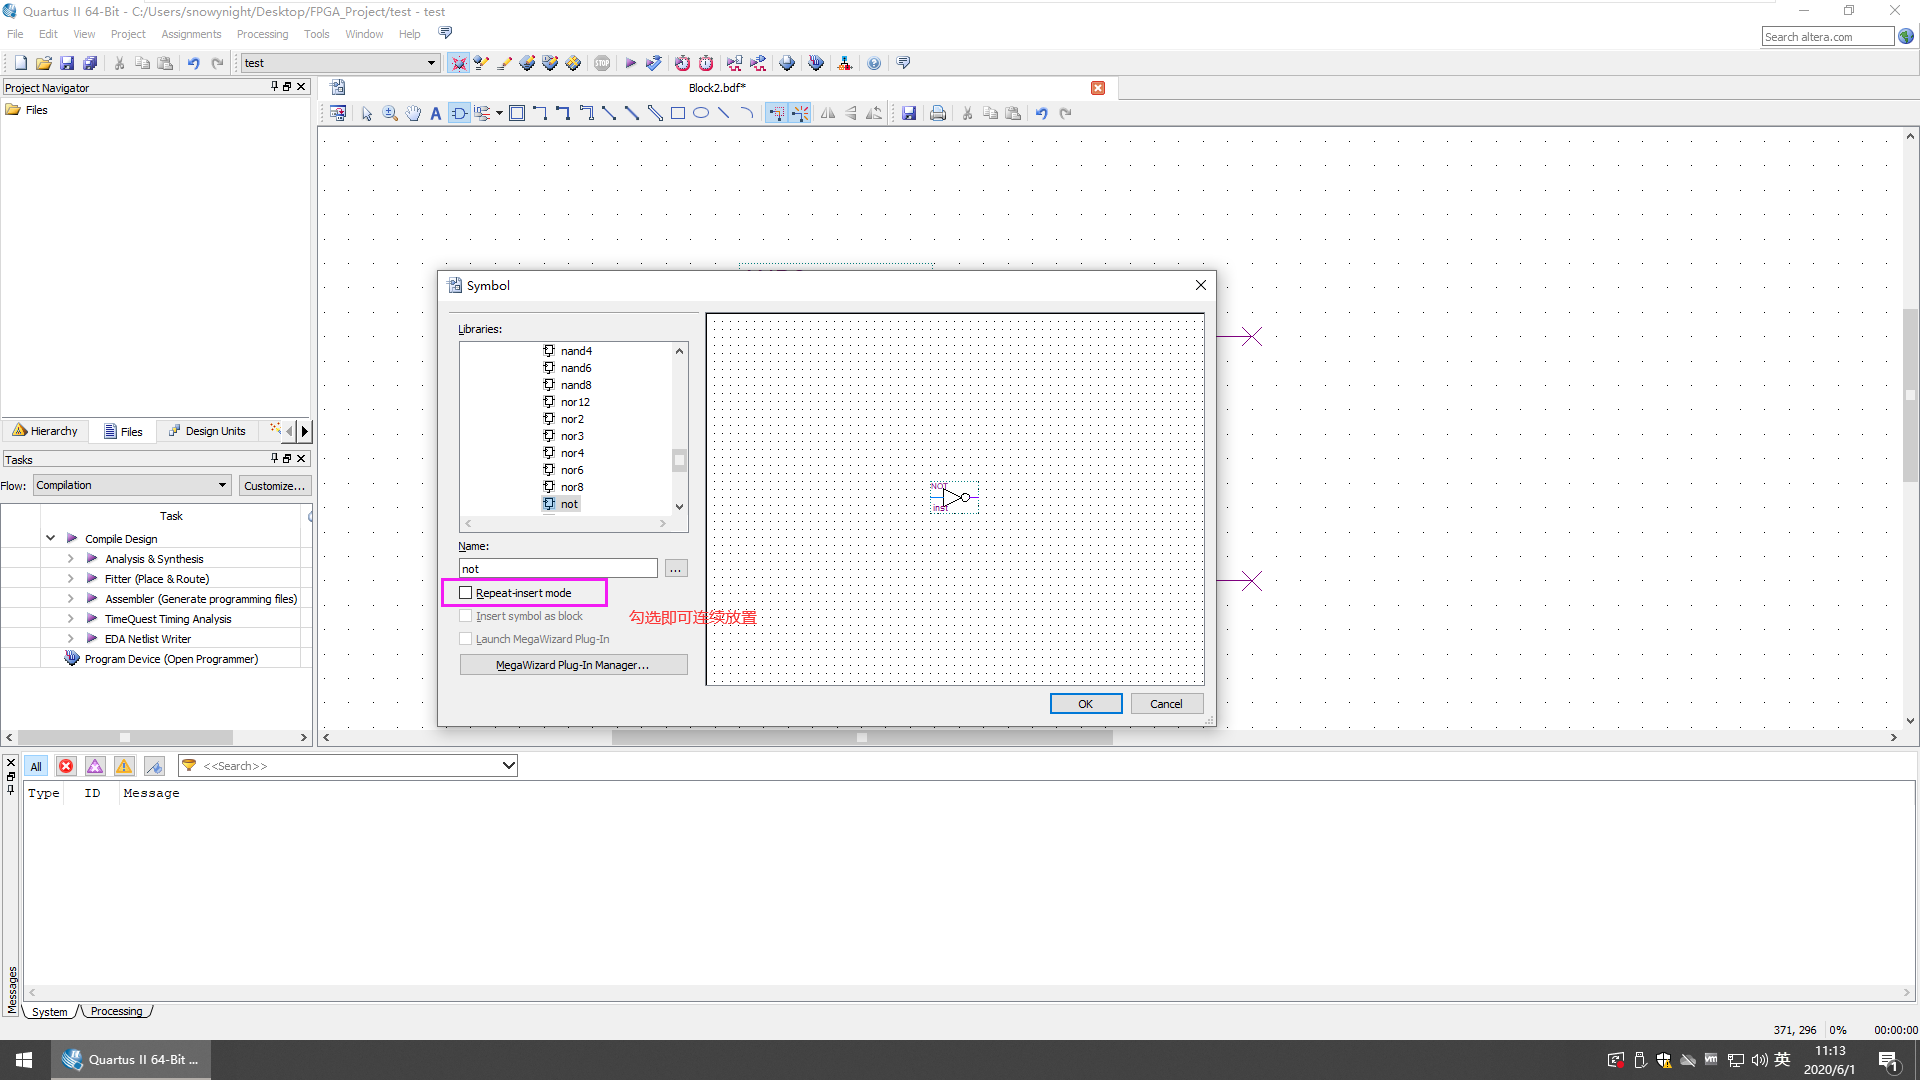Click OK to insert NOT symbol
1920x1080 pixels.
1085,703
